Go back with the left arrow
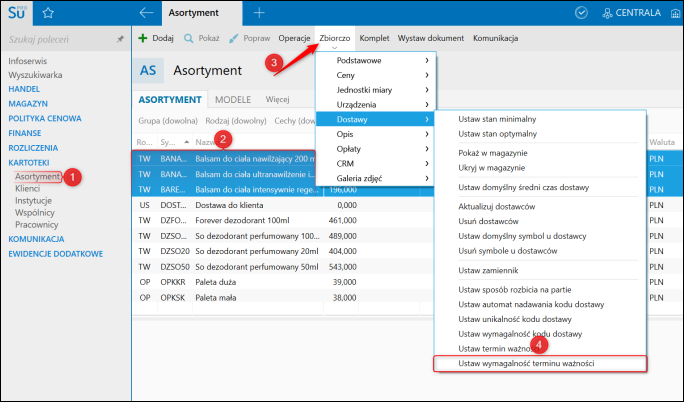This screenshot has height=402, width=684. (146, 13)
